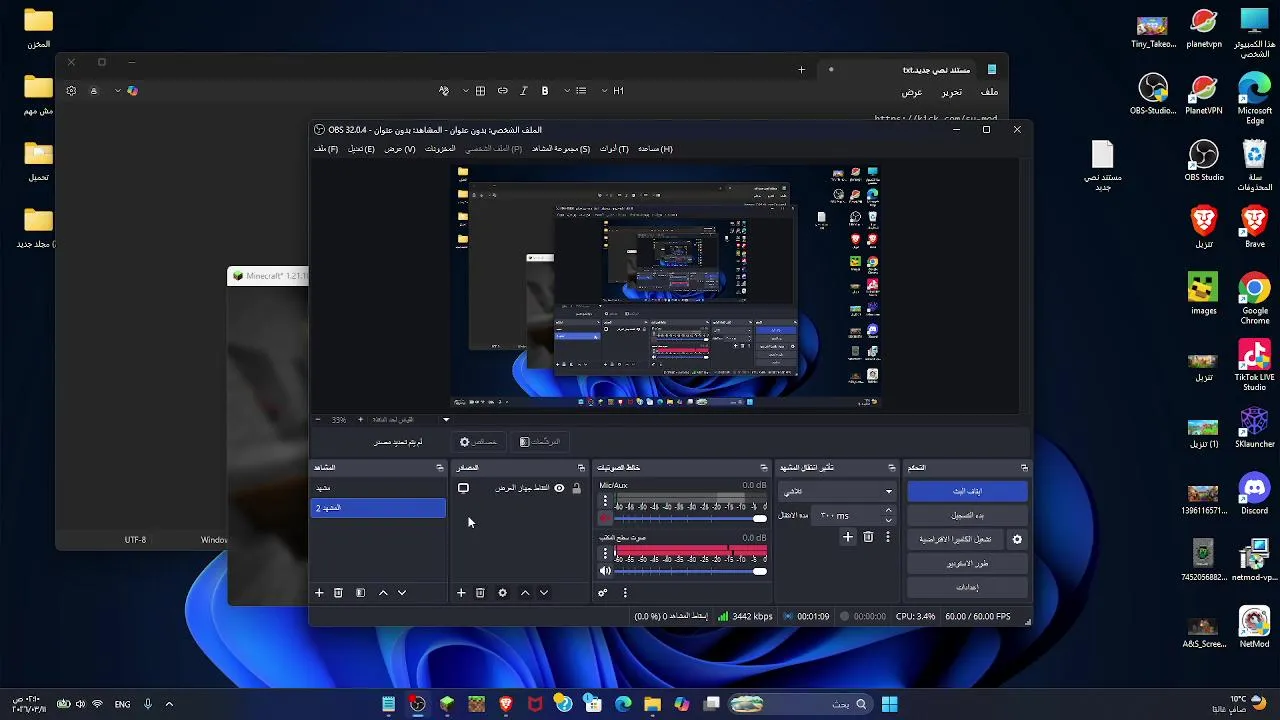Open SKlauncher desktop icon
The width and height of the screenshot is (1280, 720).
(x=1255, y=426)
